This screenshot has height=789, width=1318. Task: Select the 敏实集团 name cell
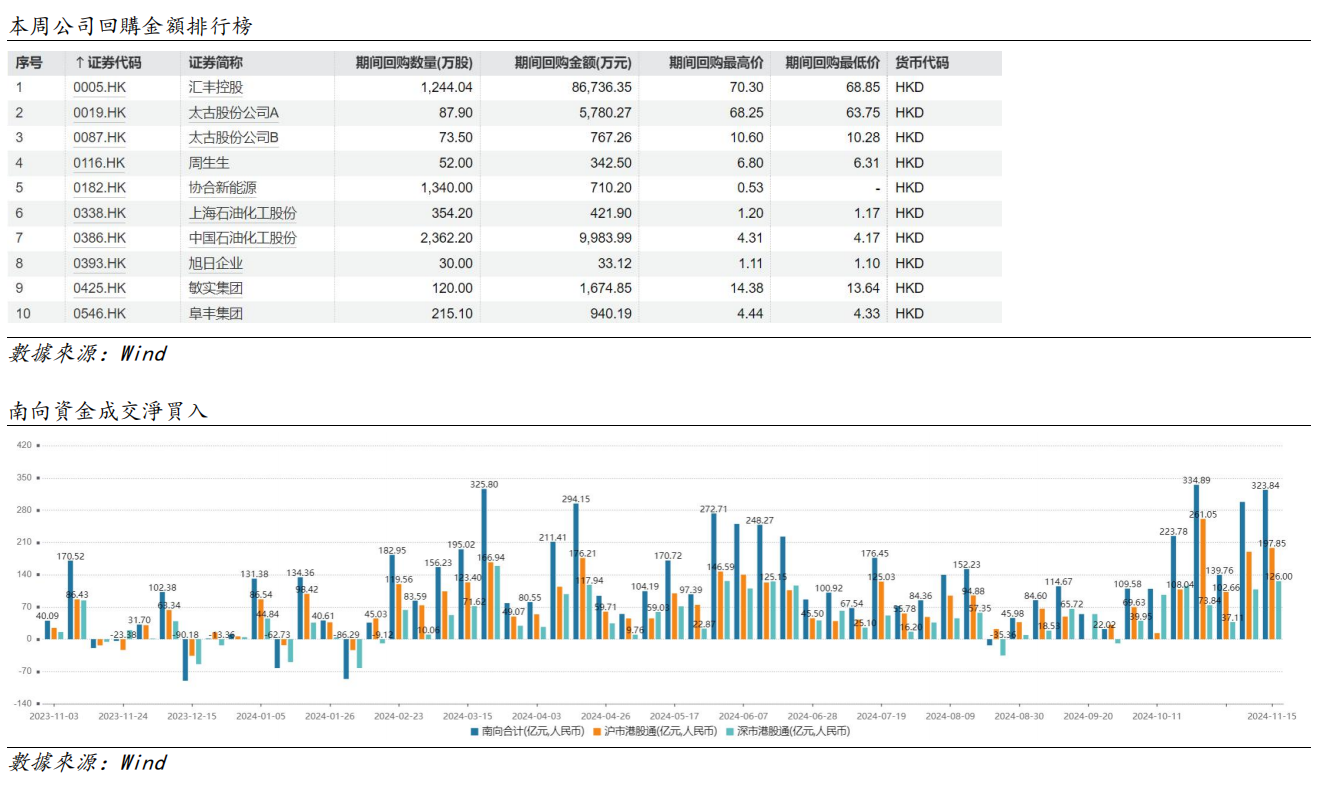click(216, 289)
